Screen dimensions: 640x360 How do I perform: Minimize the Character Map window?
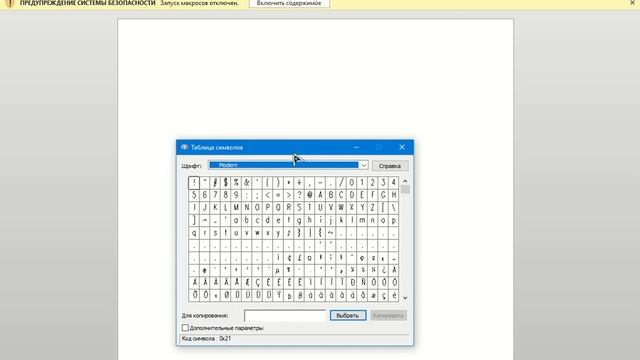pyautogui.click(x=356, y=147)
